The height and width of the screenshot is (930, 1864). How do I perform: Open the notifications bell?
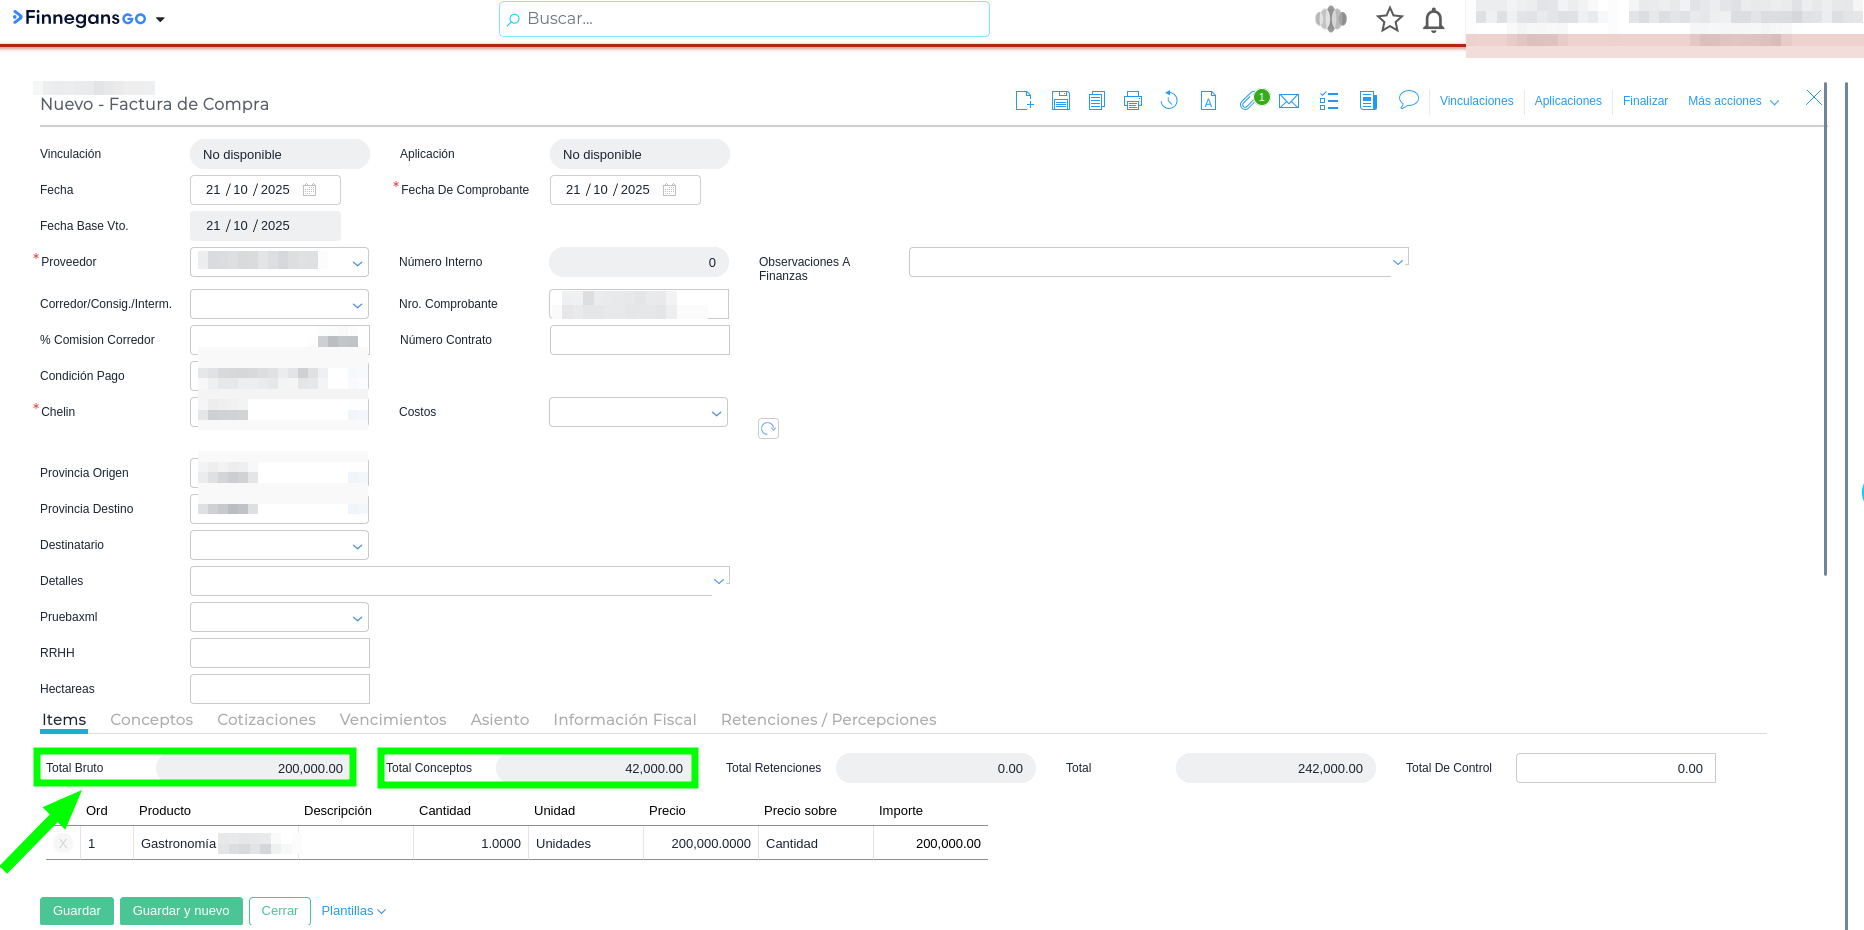tap(1434, 20)
